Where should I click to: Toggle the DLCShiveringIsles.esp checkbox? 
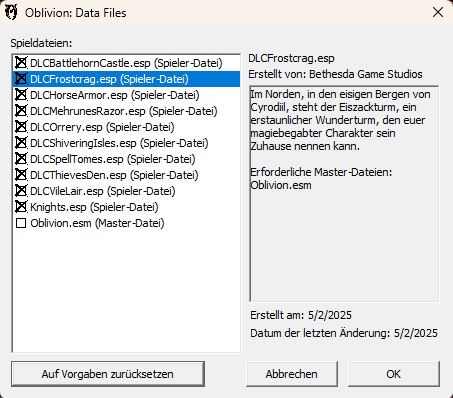tap(21, 143)
